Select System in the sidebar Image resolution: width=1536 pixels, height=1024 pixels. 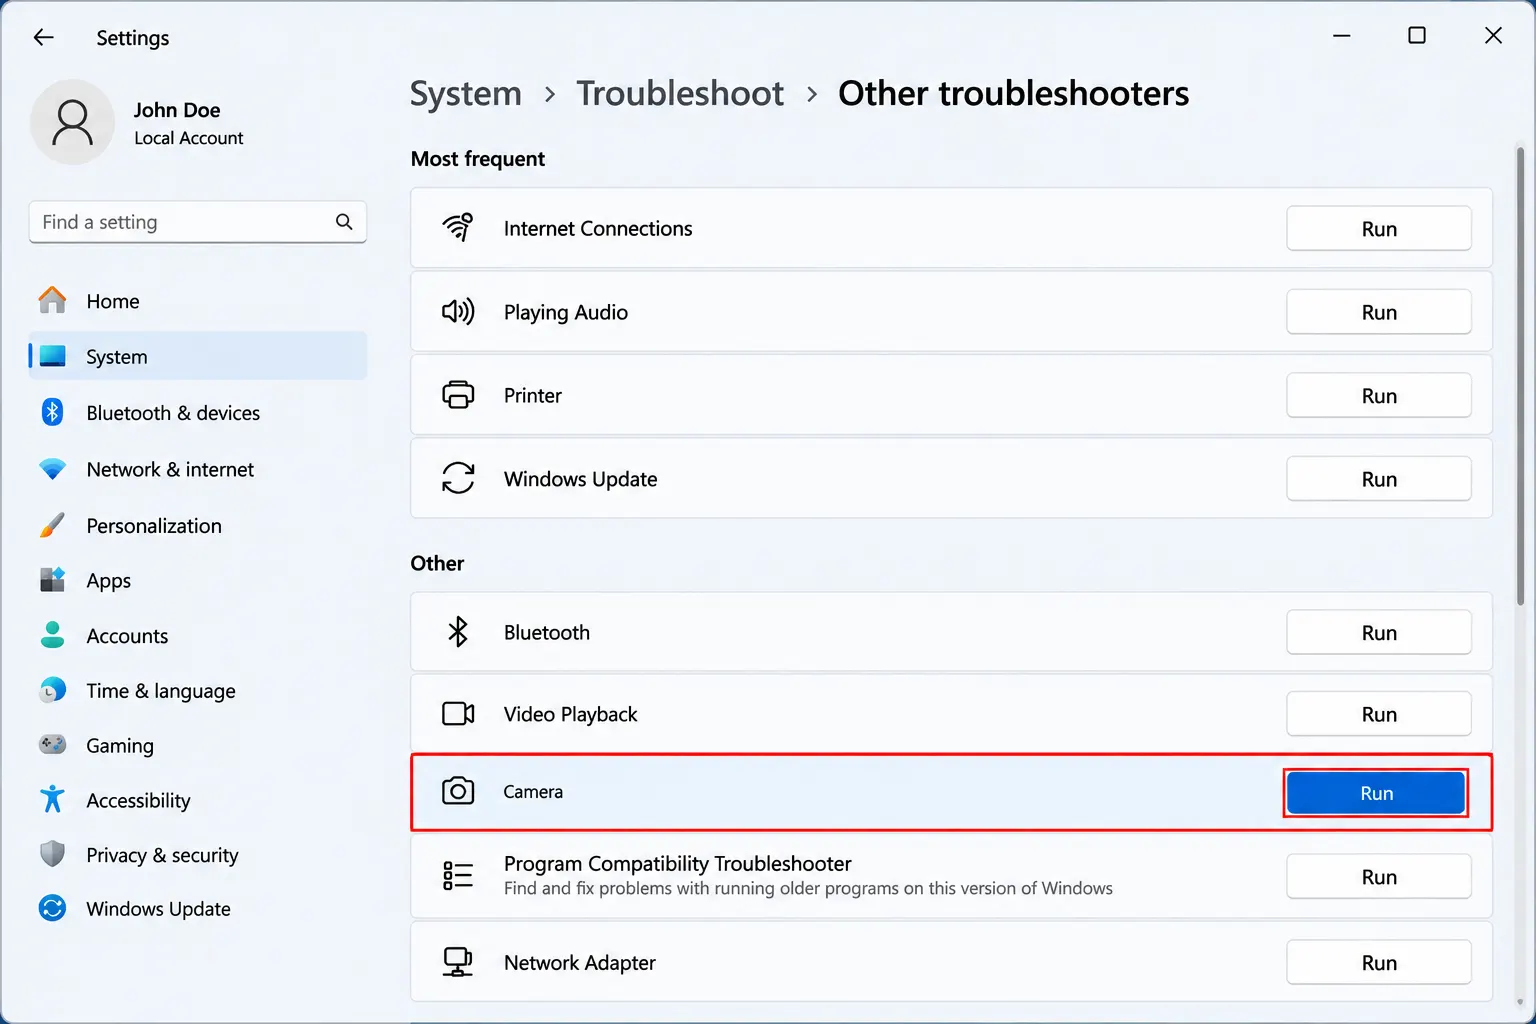[198, 357]
